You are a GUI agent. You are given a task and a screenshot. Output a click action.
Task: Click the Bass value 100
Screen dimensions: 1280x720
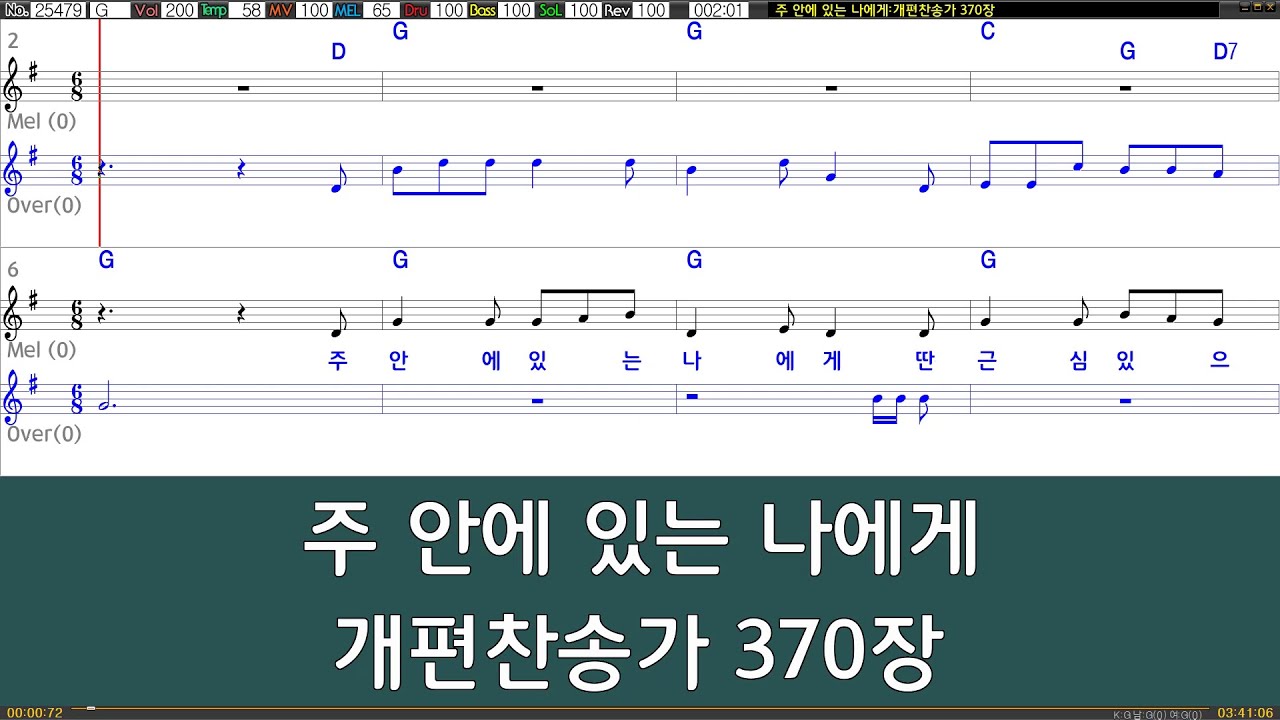(516, 10)
